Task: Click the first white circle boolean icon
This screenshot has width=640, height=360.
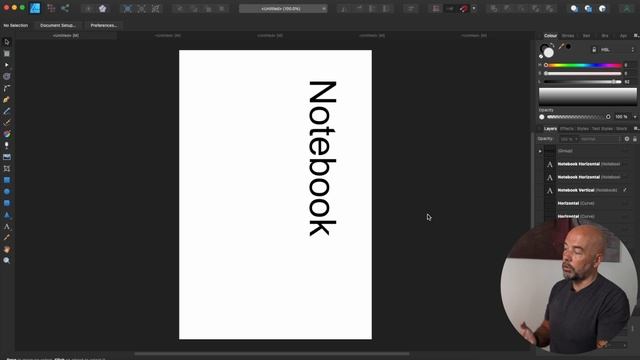Action: [x=574, y=9]
